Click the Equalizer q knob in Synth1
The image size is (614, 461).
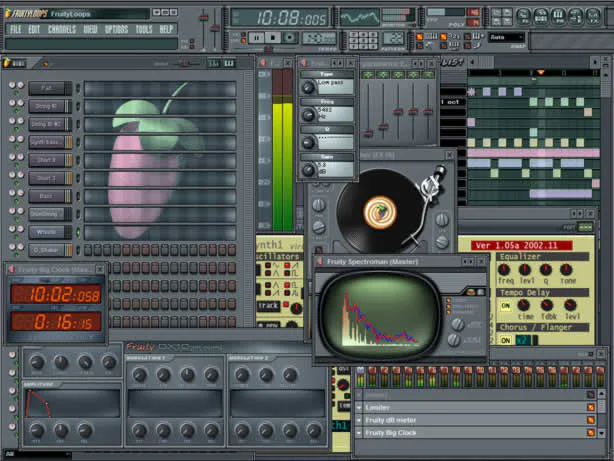point(545,270)
